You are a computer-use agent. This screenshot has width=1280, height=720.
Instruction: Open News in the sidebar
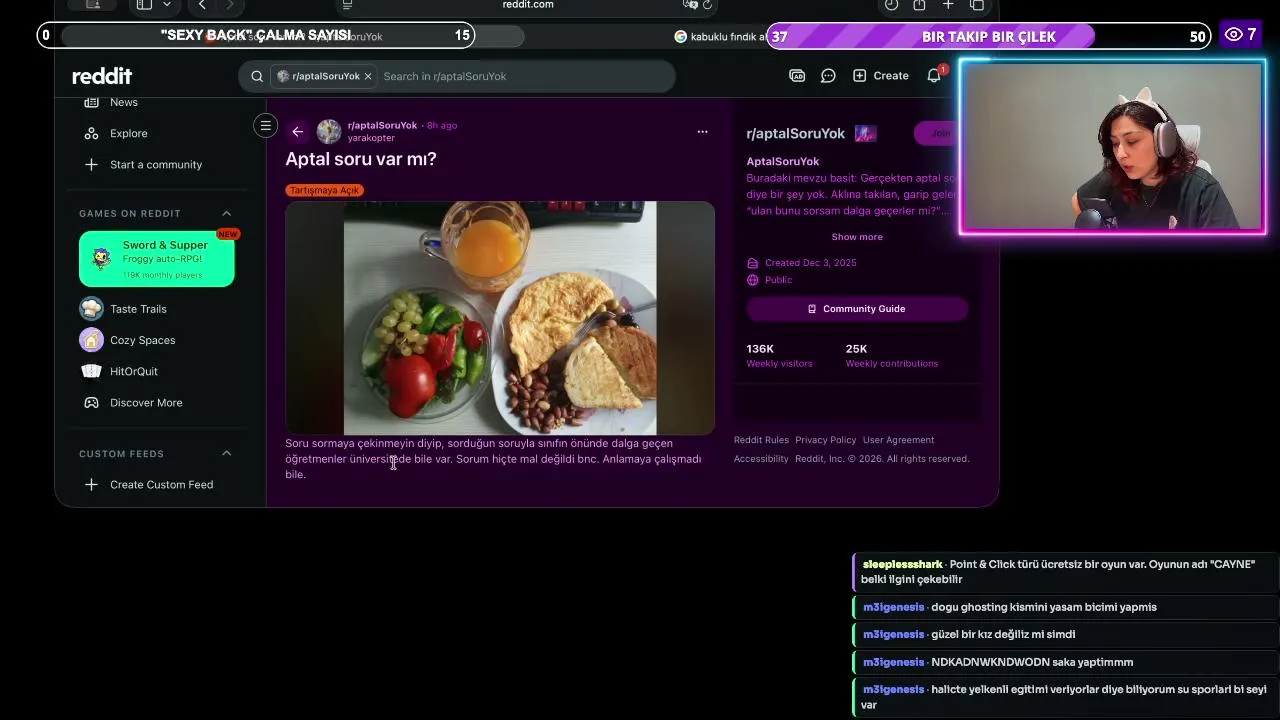[124, 102]
